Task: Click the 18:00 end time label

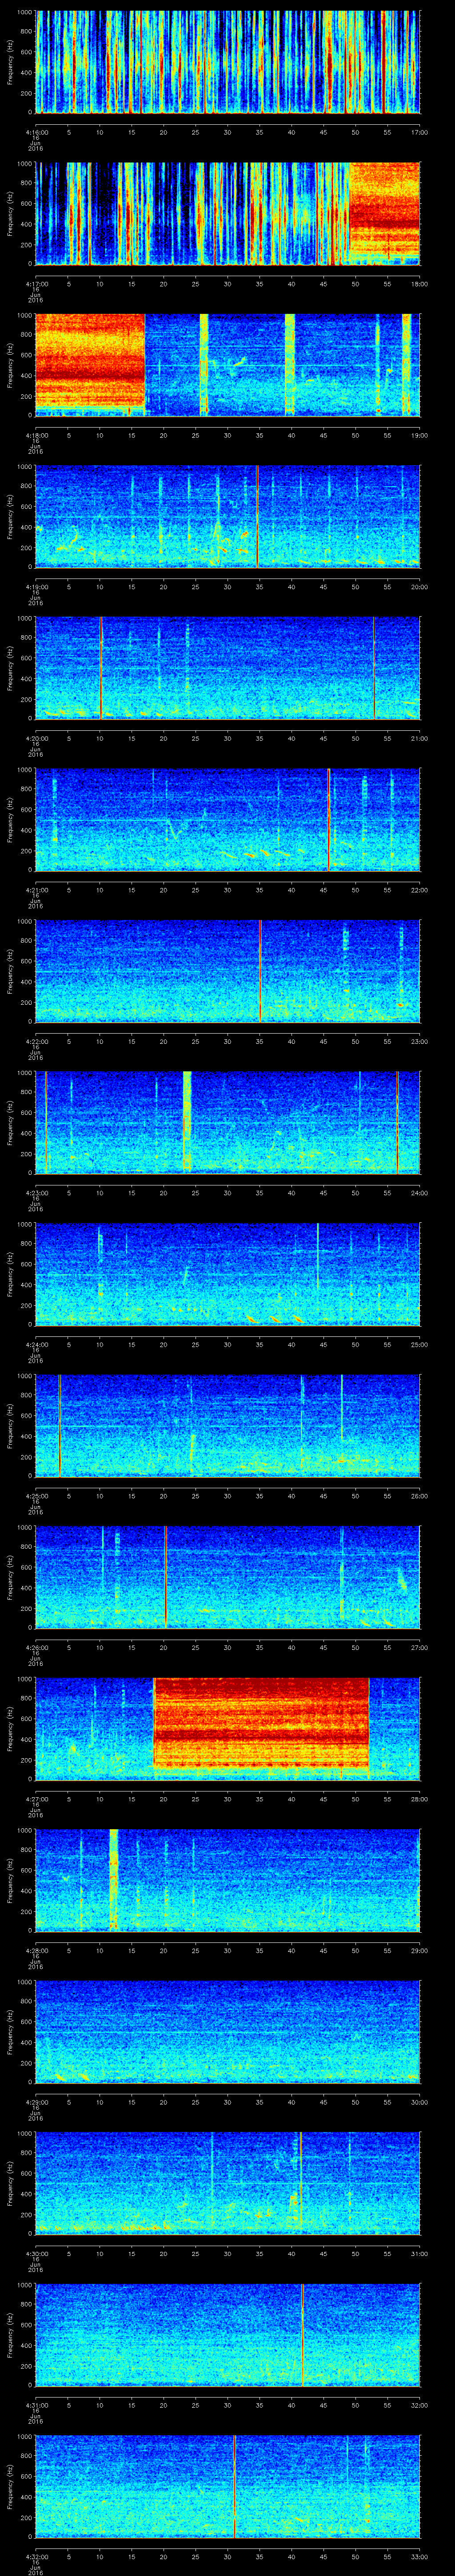Action: (419, 284)
